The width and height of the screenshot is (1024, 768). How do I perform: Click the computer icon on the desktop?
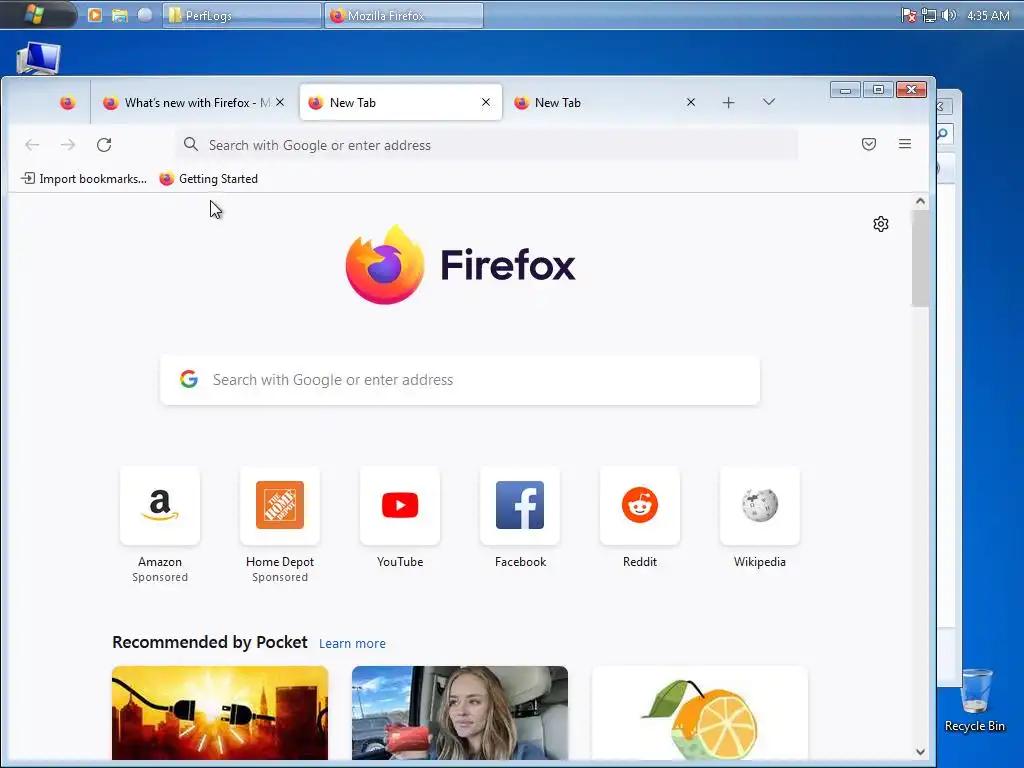(x=39, y=58)
